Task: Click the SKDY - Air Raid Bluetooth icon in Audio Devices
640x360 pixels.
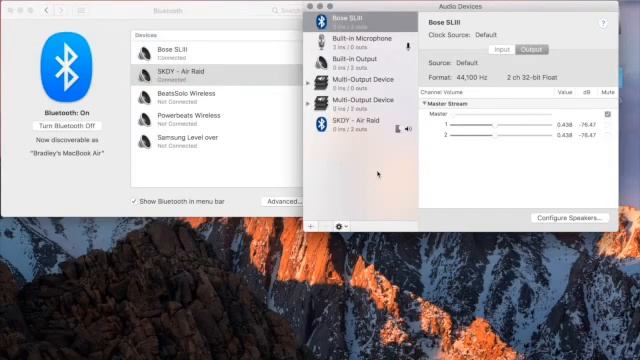Action: pos(322,124)
